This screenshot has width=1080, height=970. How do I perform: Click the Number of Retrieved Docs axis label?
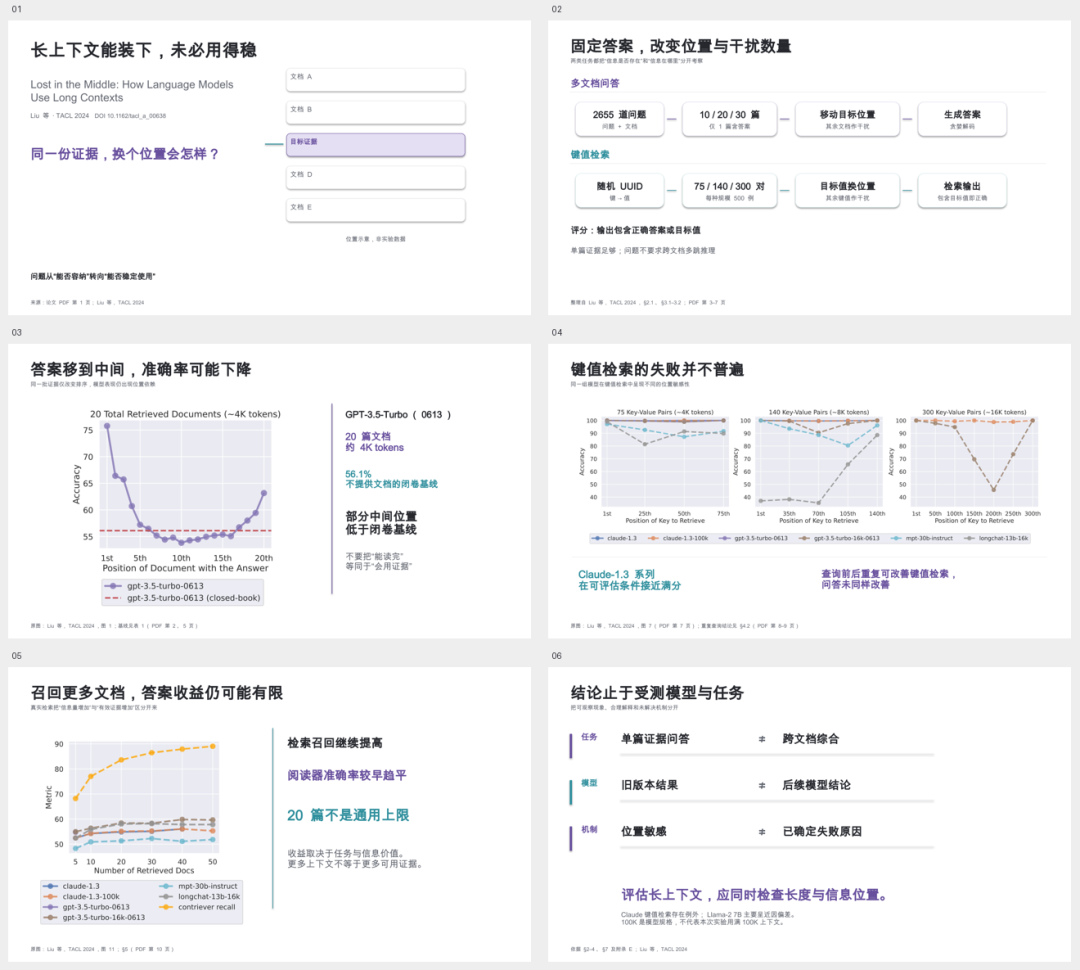[x=144, y=871]
